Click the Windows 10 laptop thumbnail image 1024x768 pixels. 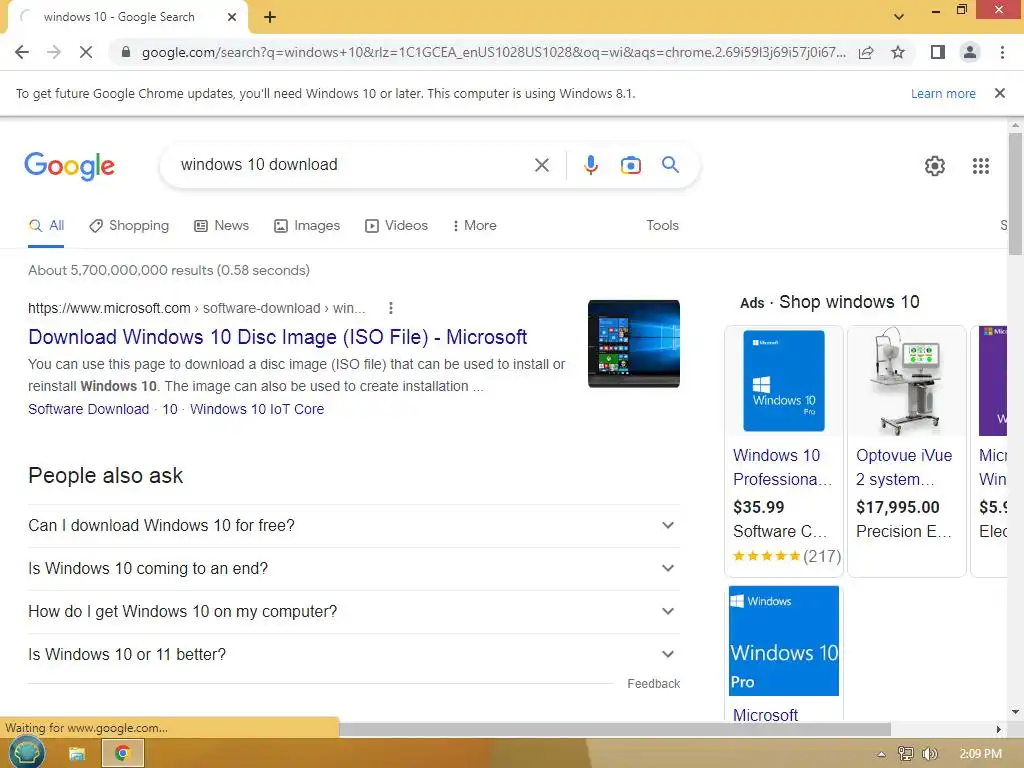pos(633,344)
